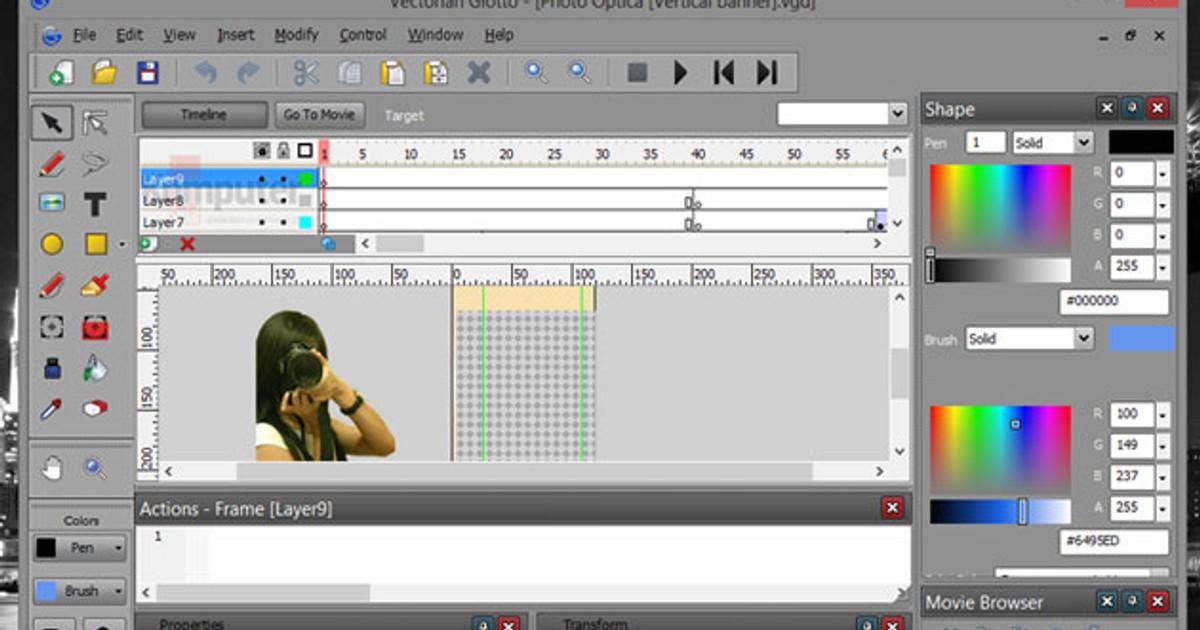Toggle lock dot of Layer9

[284, 179]
